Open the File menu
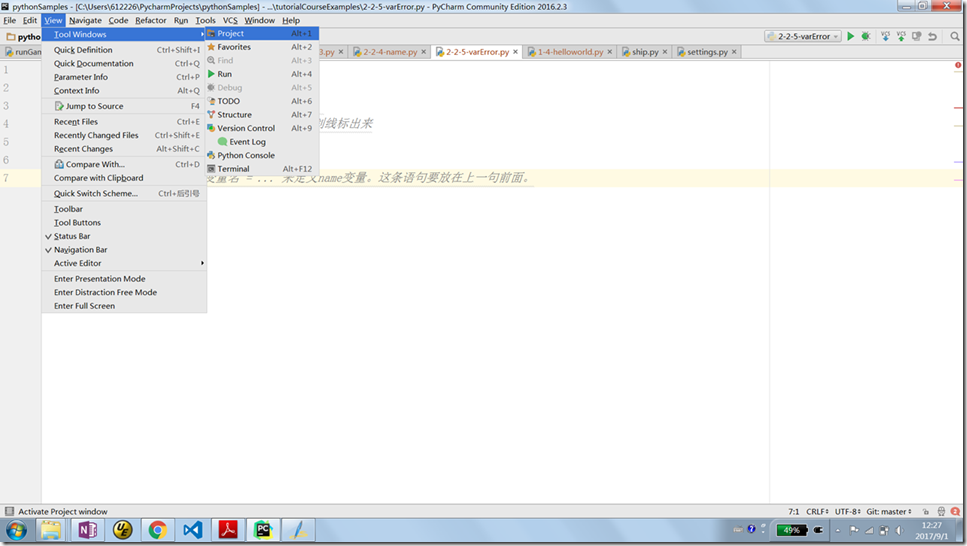This screenshot has width=967, height=546. [10, 20]
